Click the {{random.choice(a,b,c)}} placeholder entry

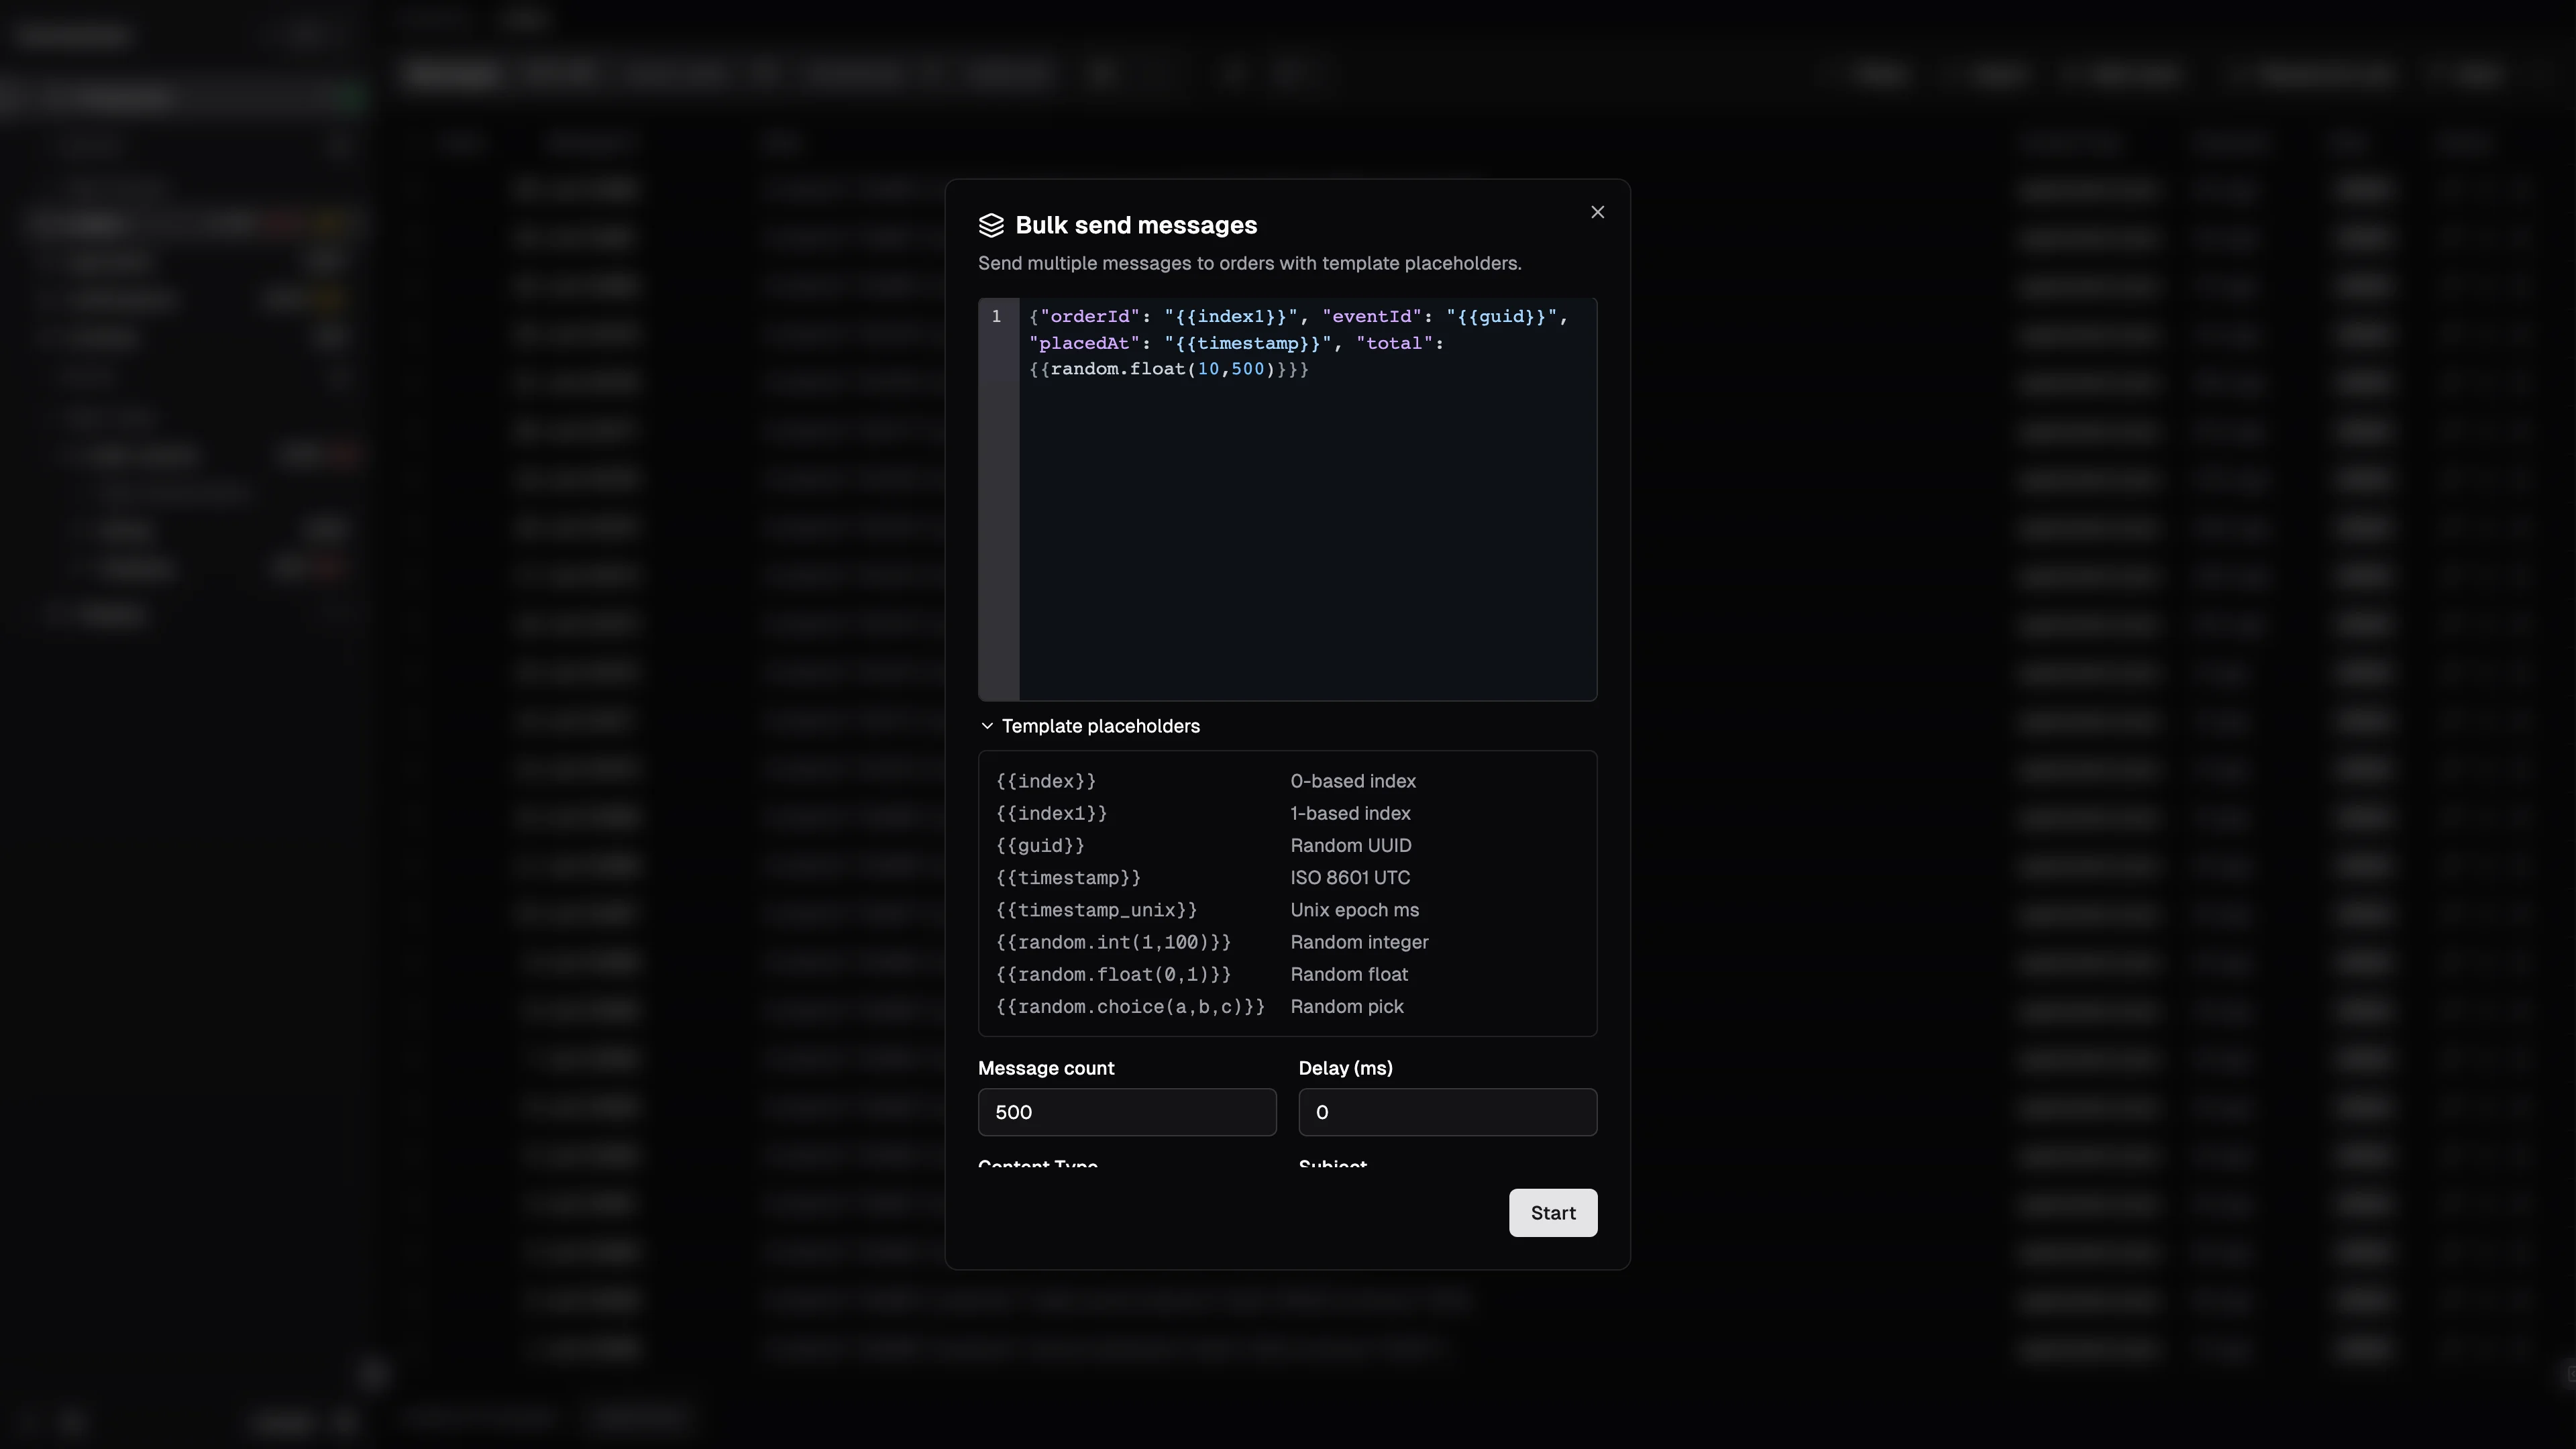[x=1130, y=1007]
